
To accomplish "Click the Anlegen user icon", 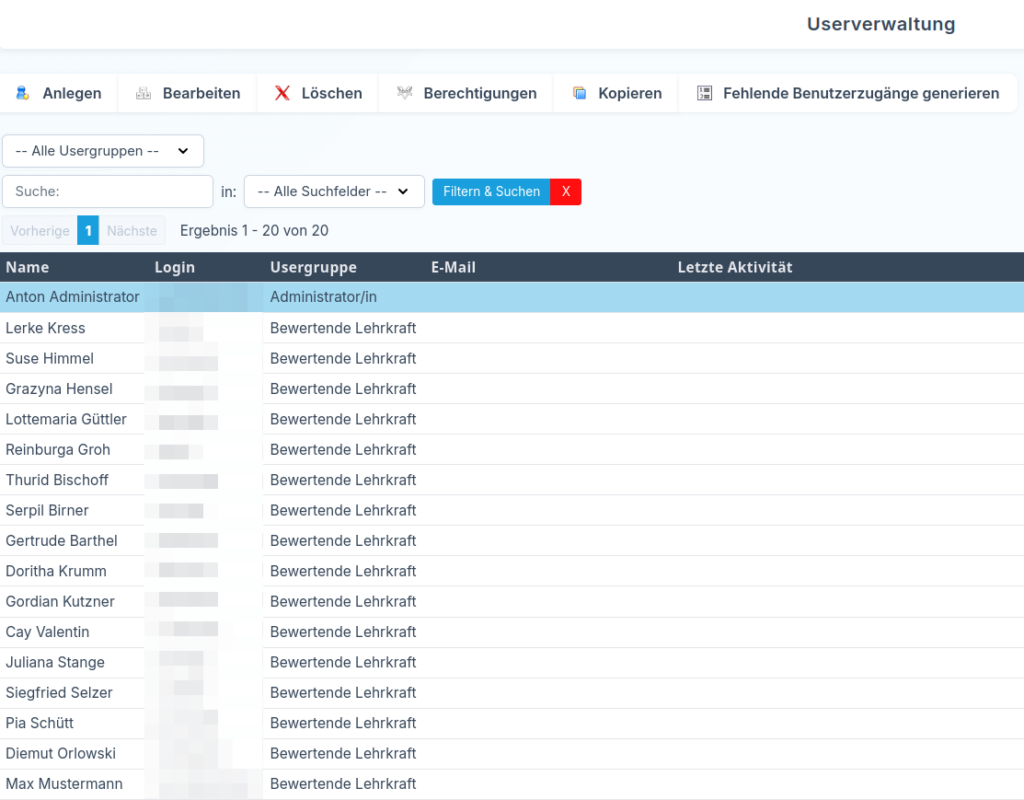I will pyautogui.click(x=22, y=93).
